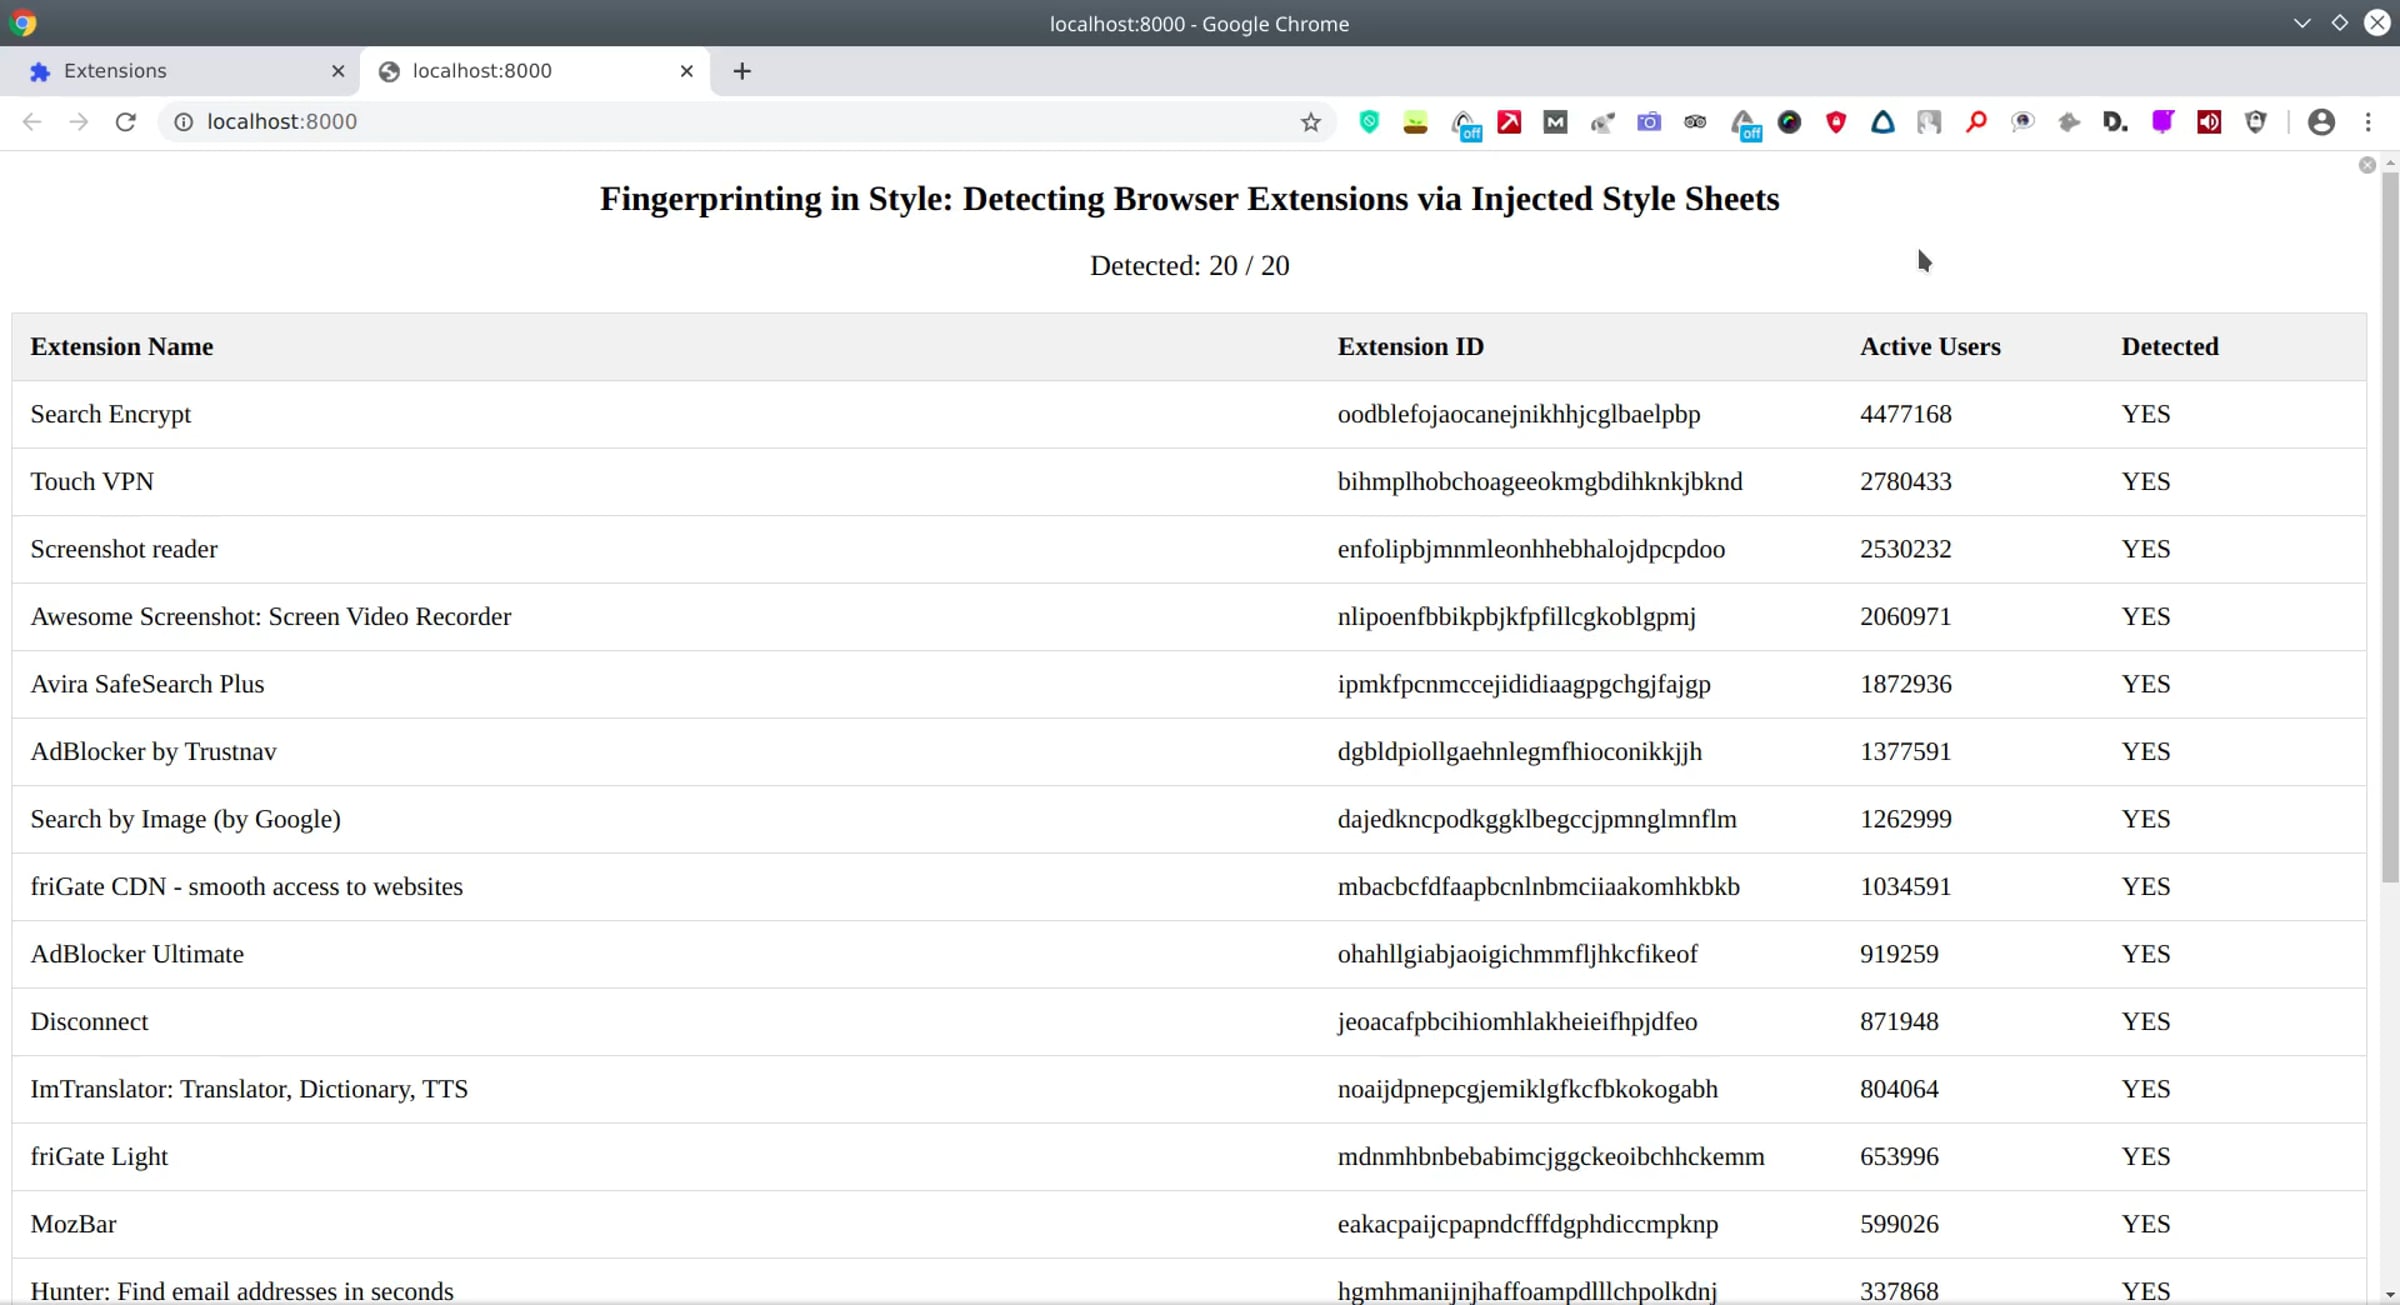The height and width of the screenshot is (1305, 2400).
Task: Click the 'friGate Light' name
Action: 99,1157
